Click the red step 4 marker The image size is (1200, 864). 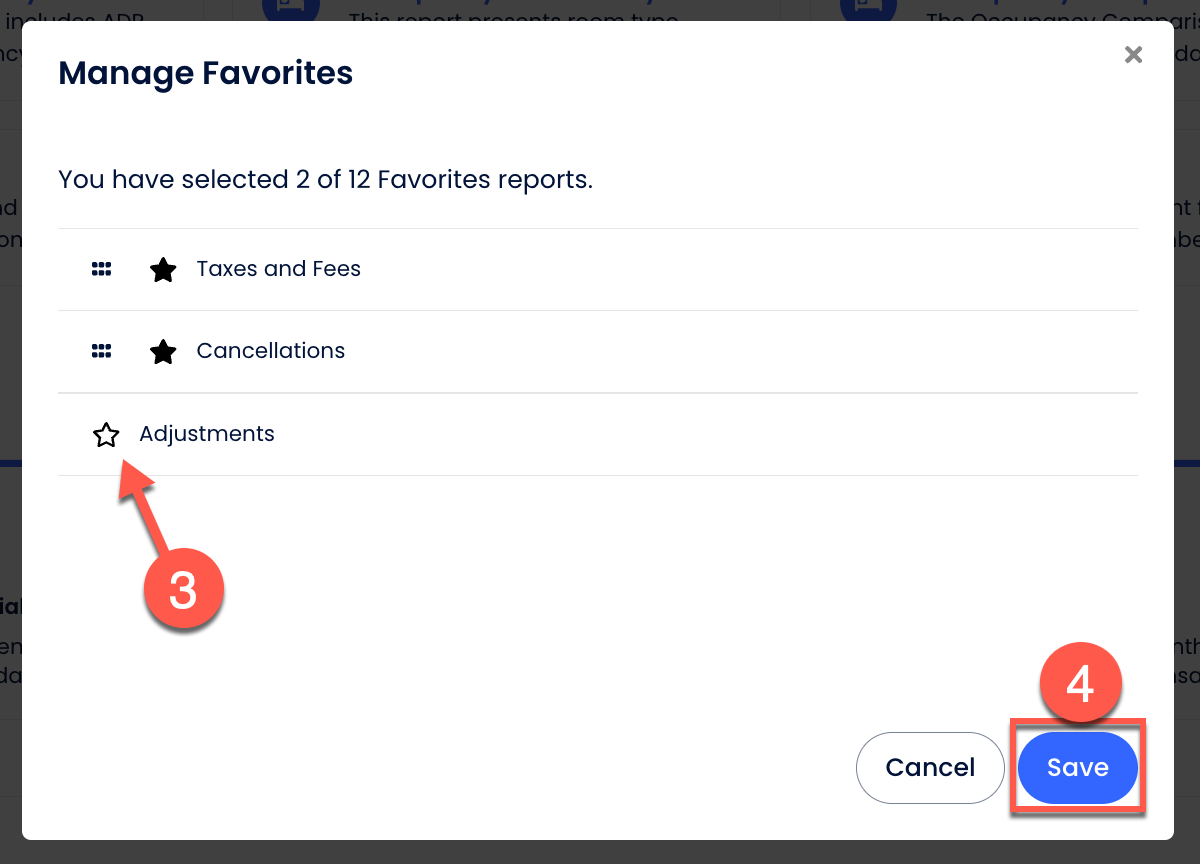pos(1080,685)
